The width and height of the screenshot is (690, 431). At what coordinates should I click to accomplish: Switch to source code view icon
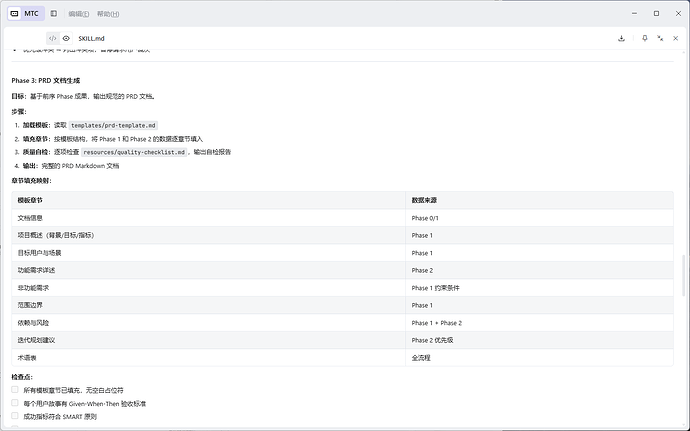pyautogui.click(x=53, y=38)
